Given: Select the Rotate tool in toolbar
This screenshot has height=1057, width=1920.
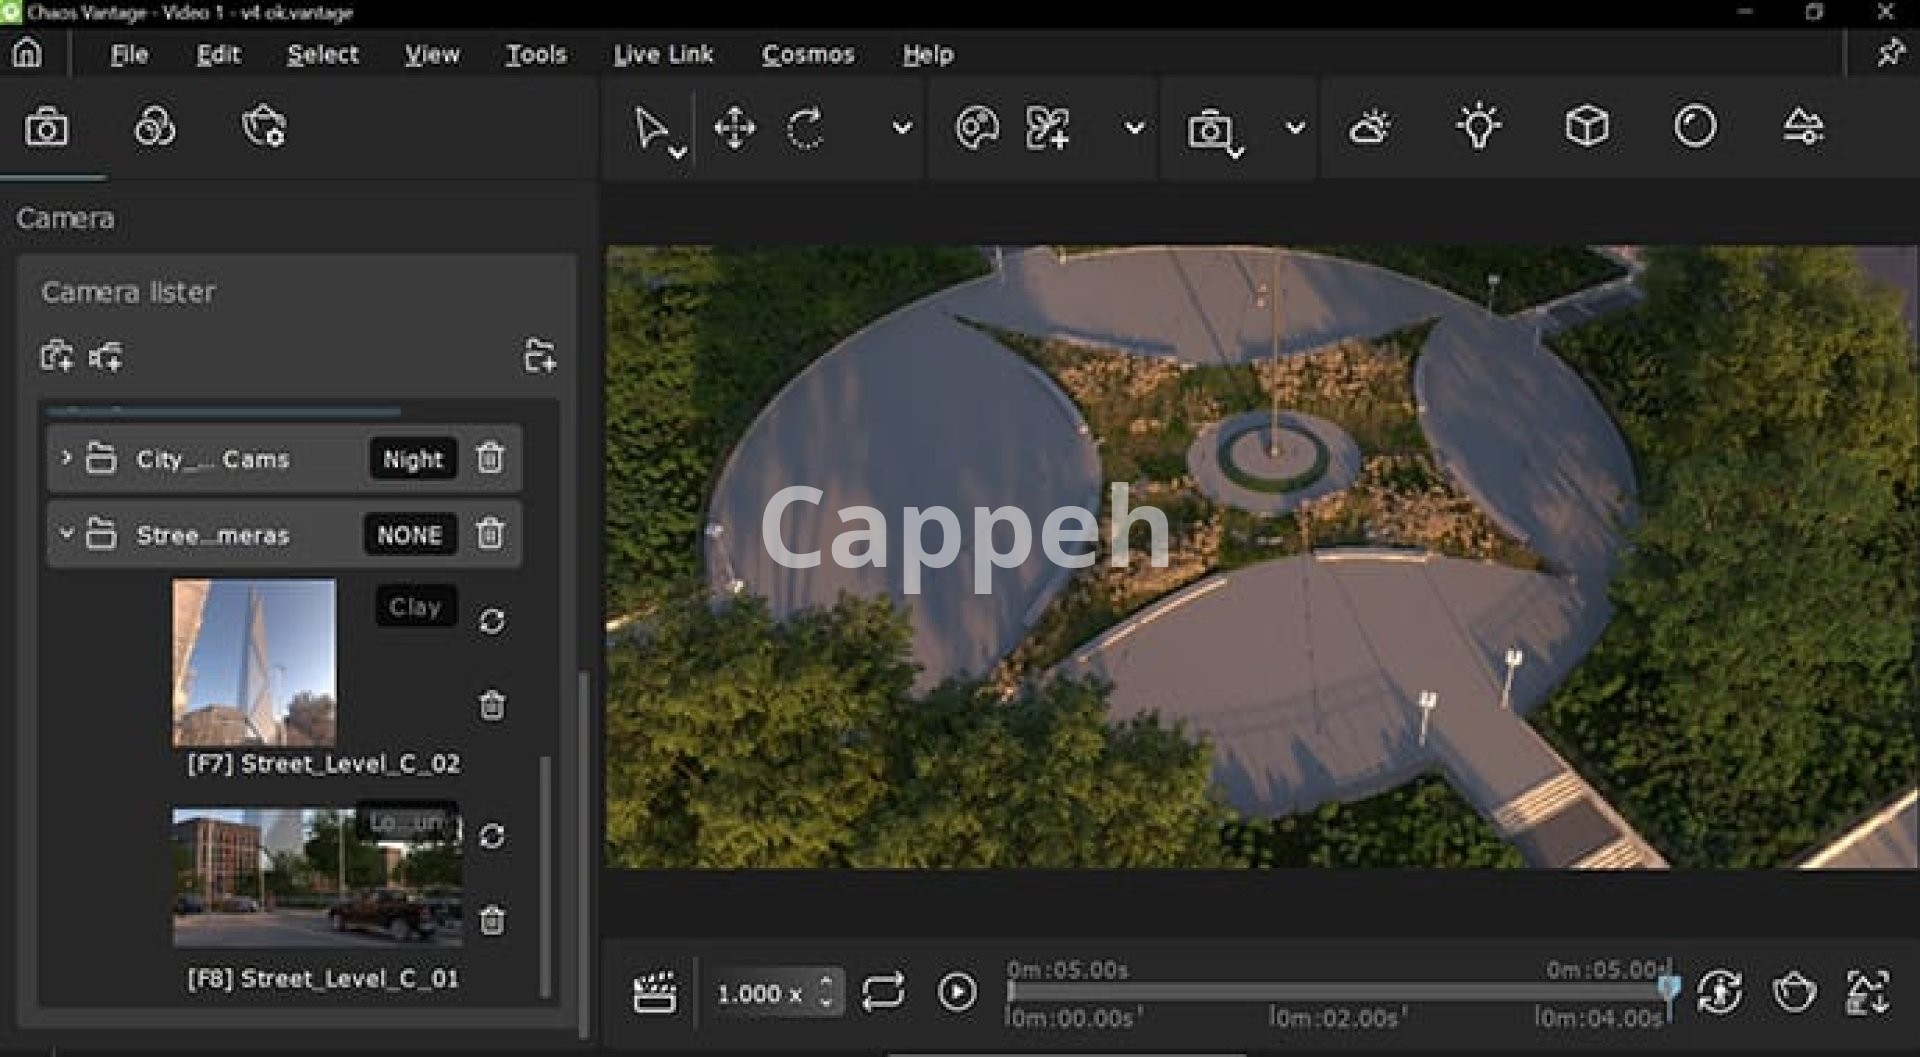Looking at the screenshot, I should click(x=805, y=129).
